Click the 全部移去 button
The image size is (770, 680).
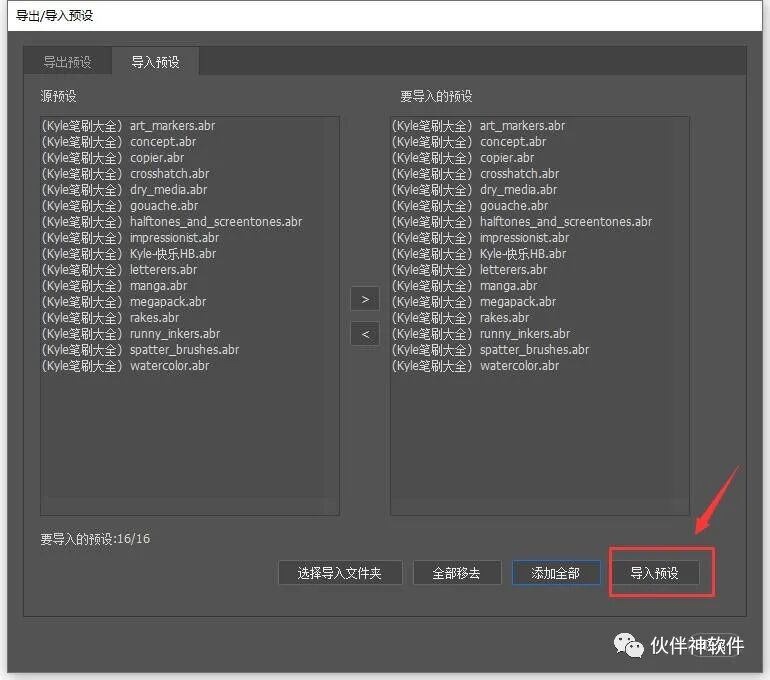tap(457, 573)
